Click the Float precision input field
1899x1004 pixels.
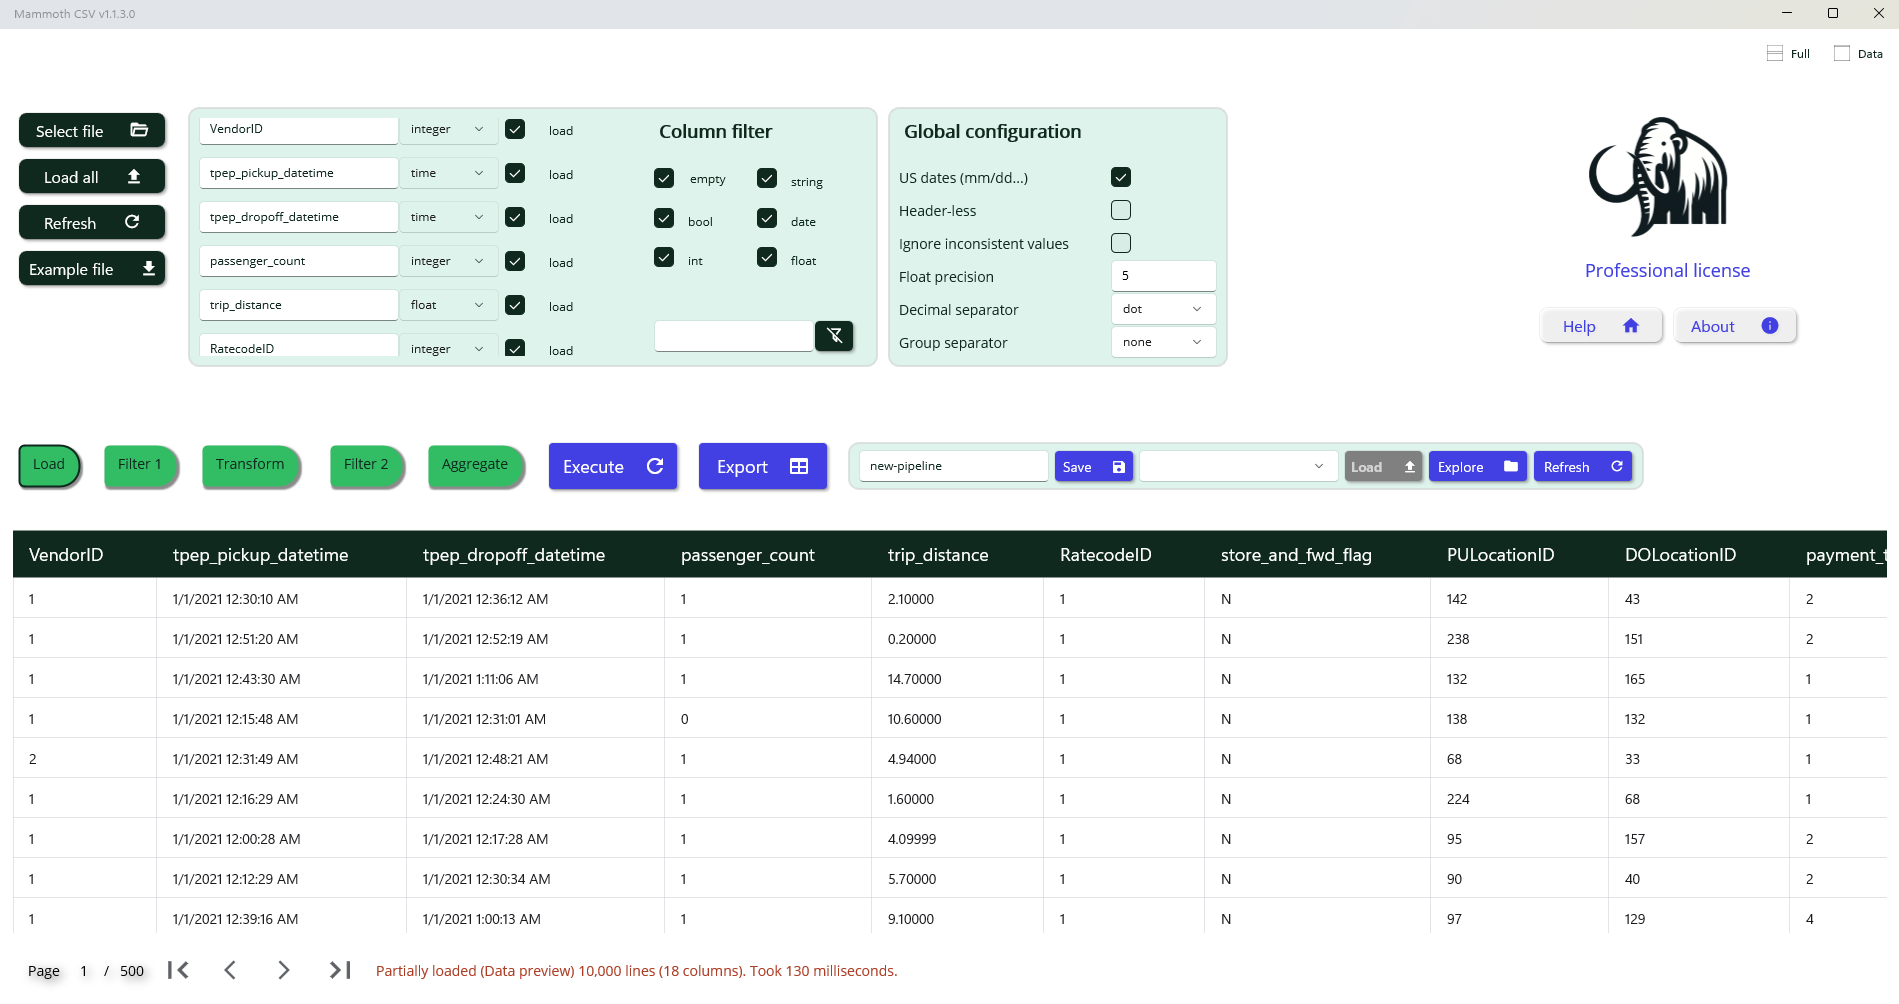1163,276
